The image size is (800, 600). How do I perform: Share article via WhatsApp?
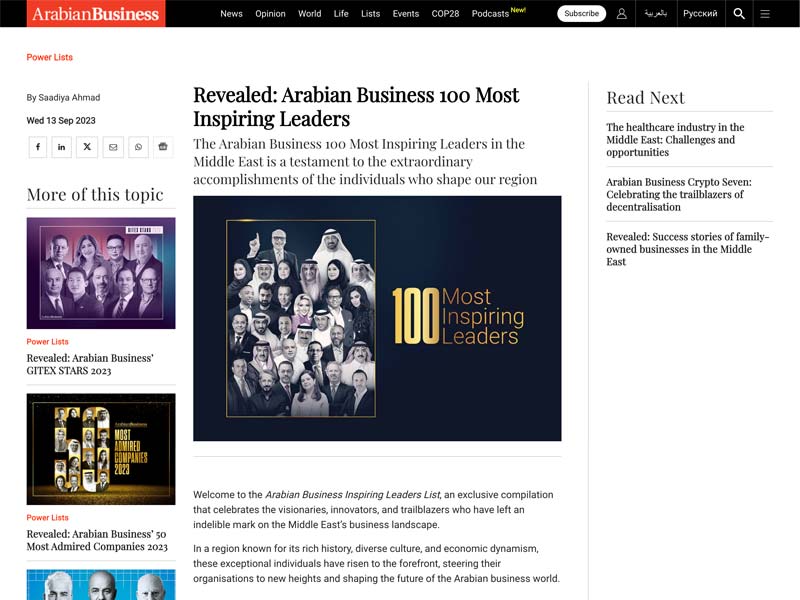tap(138, 147)
